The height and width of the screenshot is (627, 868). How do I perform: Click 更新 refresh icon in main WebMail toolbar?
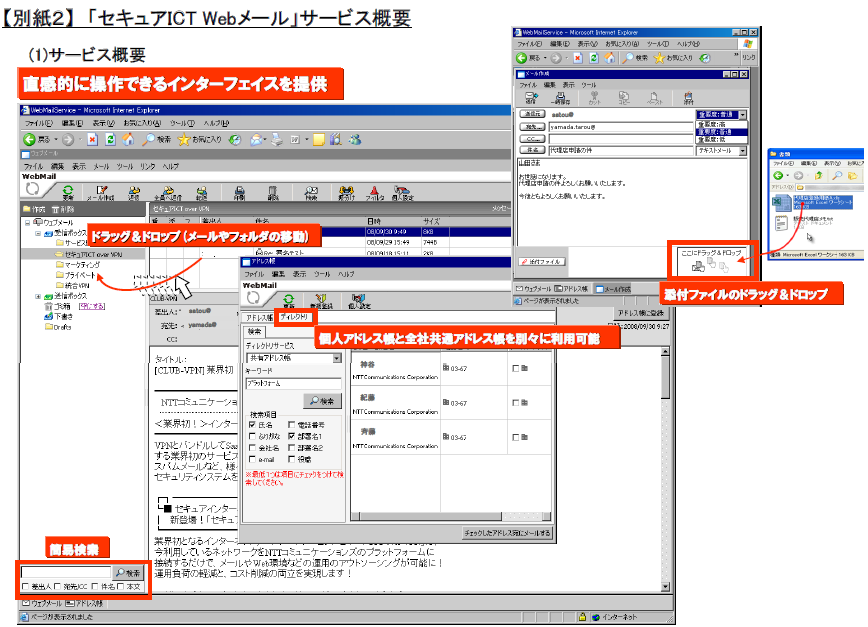coord(68,193)
